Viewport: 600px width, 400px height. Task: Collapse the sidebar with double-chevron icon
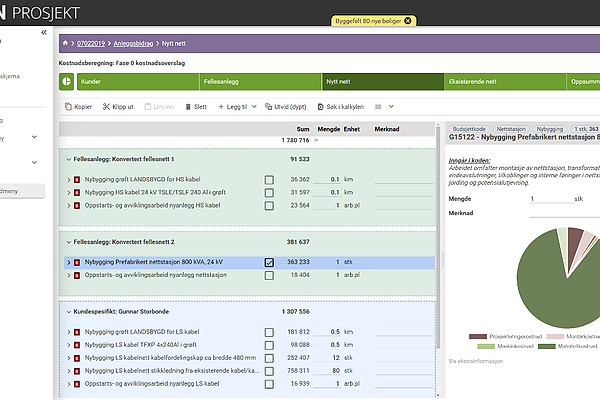pyautogui.click(x=43, y=33)
